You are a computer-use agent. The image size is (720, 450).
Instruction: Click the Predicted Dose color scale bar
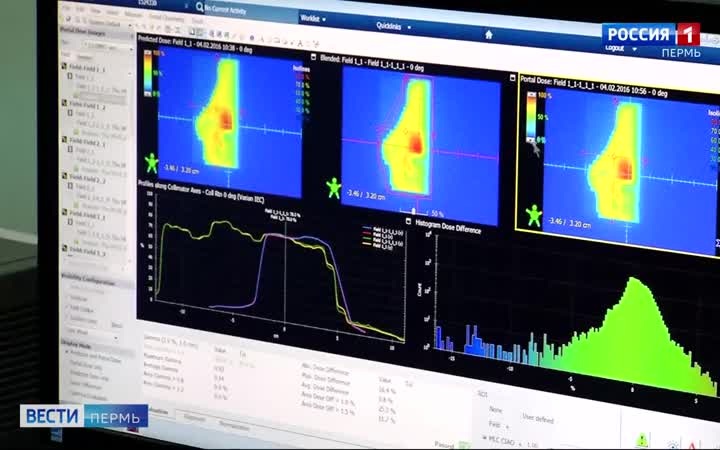148,73
